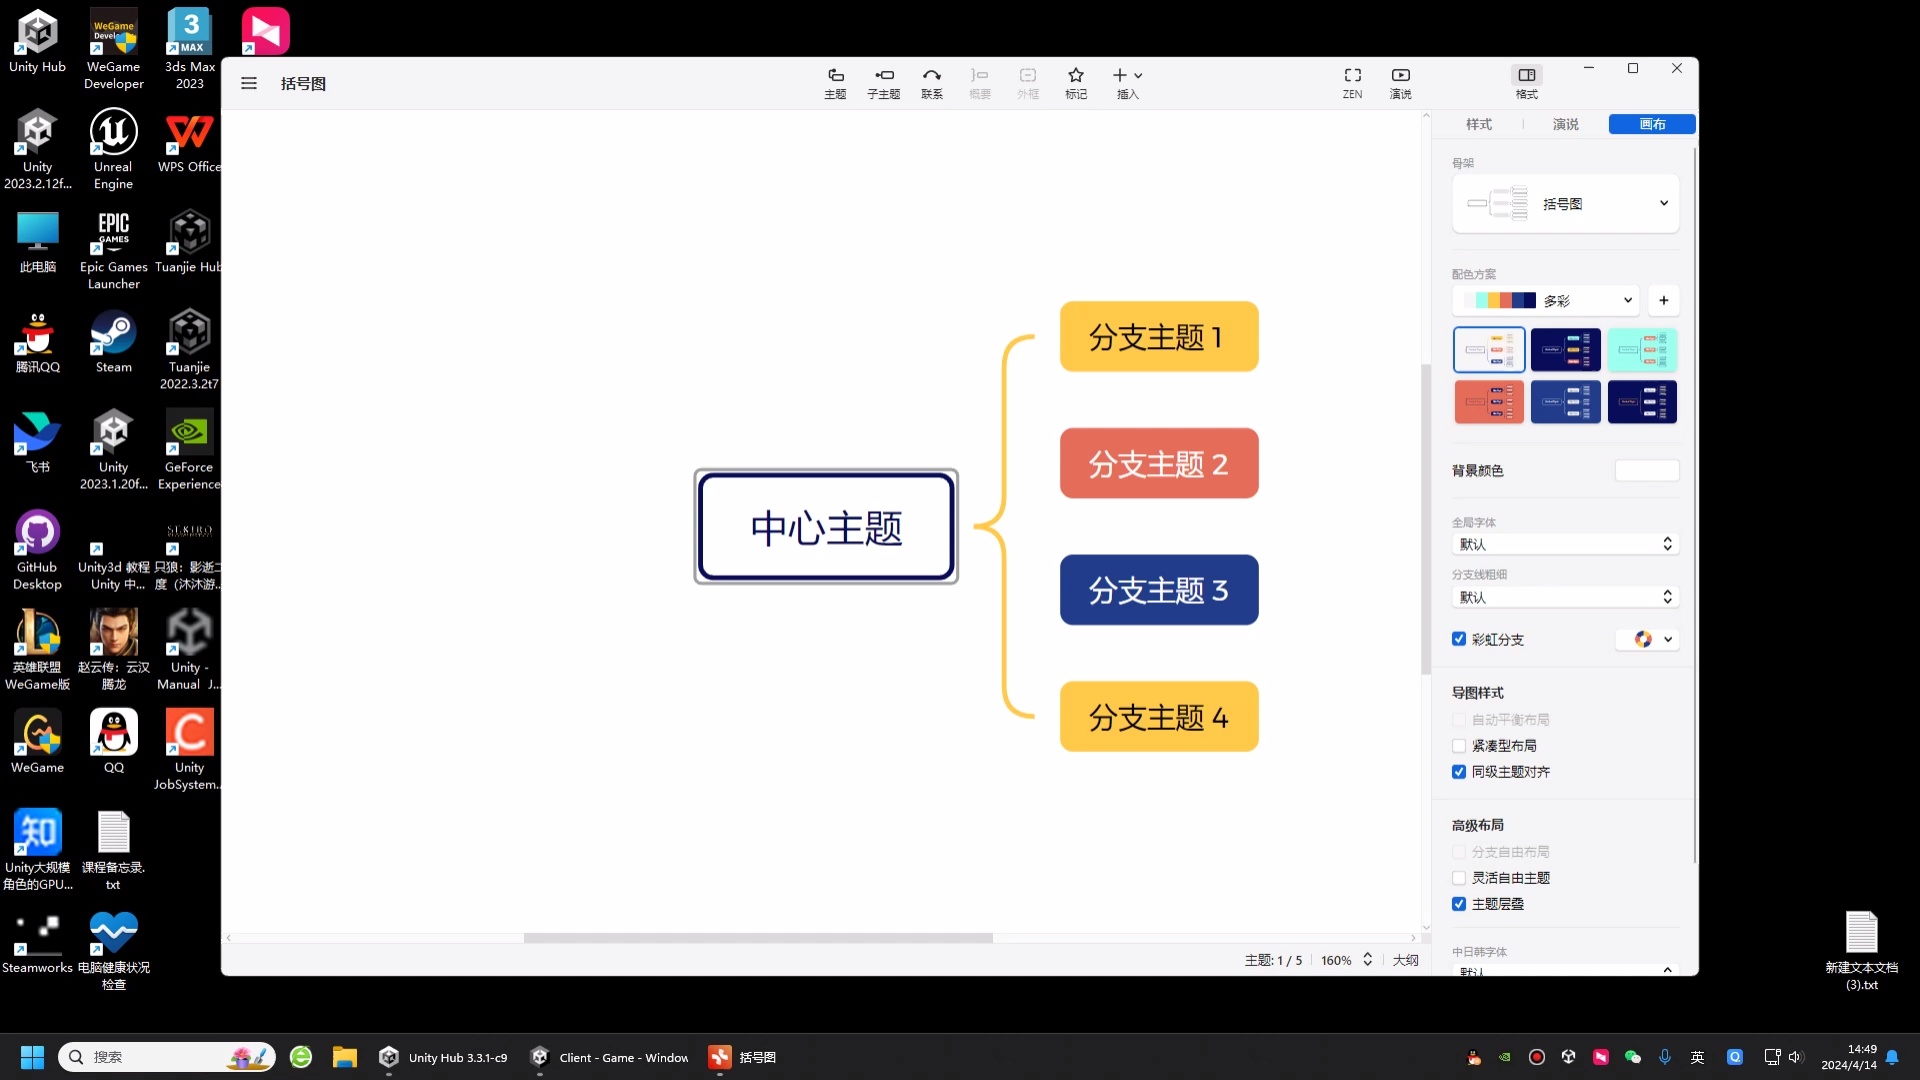Uncheck 同级主题对齐 option
Screen dimensions: 1920x1080
click(x=1459, y=771)
